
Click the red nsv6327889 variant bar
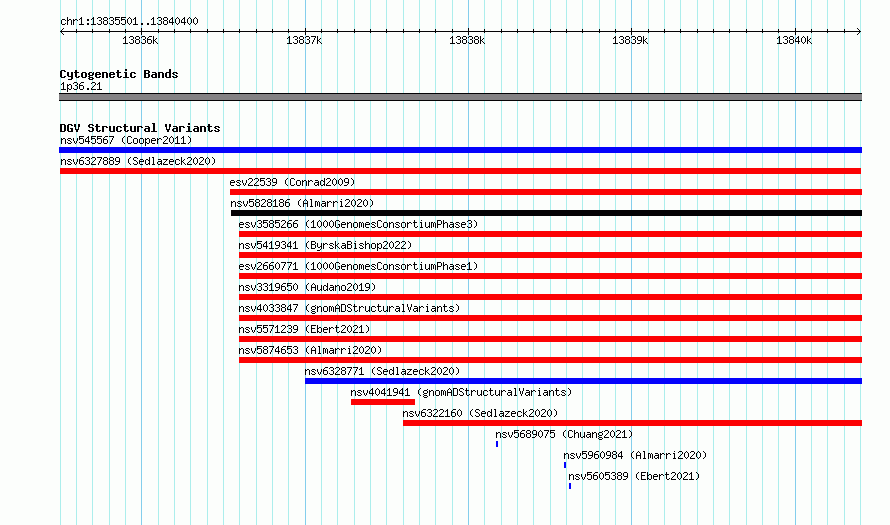pyautogui.click(x=460, y=171)
